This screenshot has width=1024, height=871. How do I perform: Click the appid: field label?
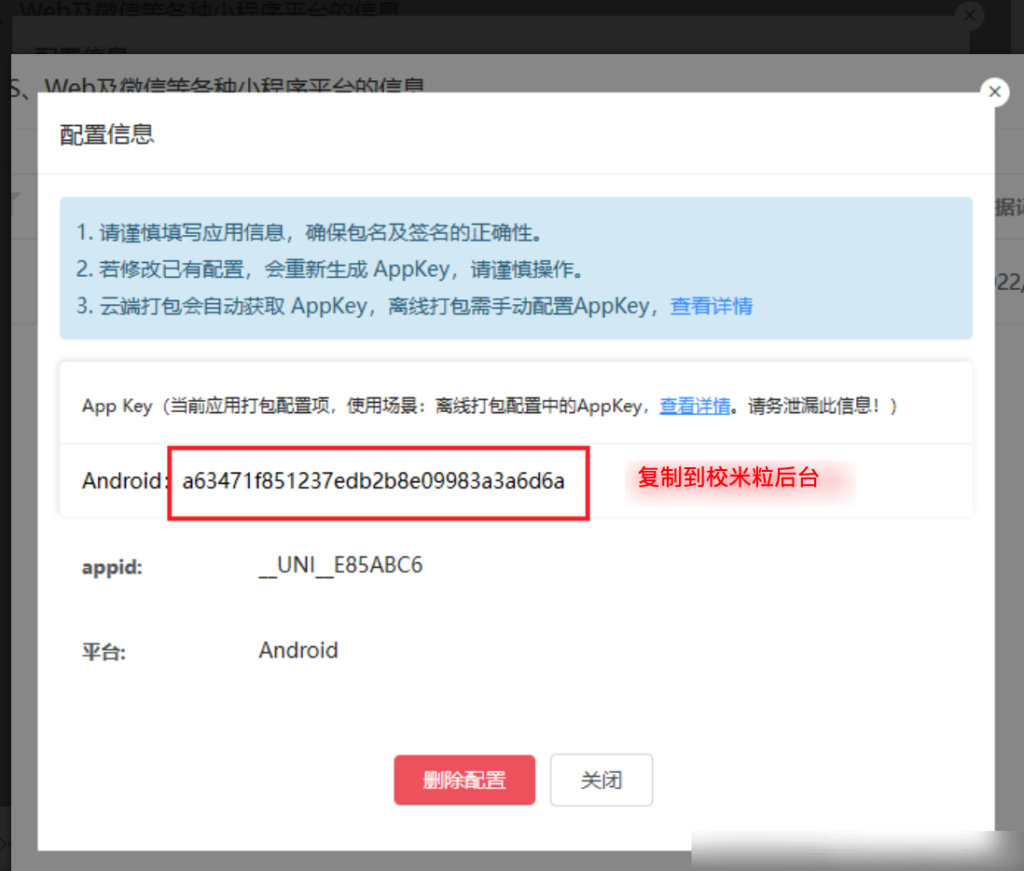pos(112,567)
